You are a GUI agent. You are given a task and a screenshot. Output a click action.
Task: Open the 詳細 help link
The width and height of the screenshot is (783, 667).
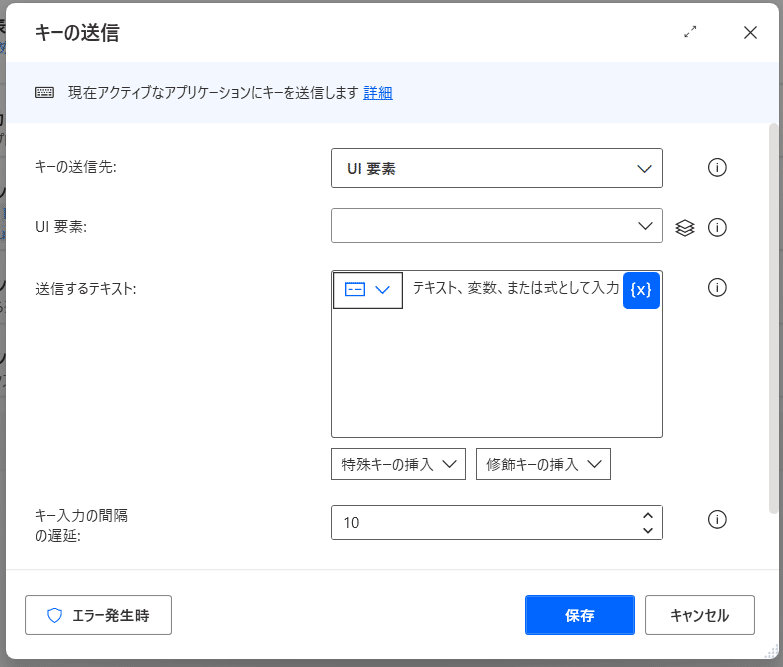pos(377,93)
